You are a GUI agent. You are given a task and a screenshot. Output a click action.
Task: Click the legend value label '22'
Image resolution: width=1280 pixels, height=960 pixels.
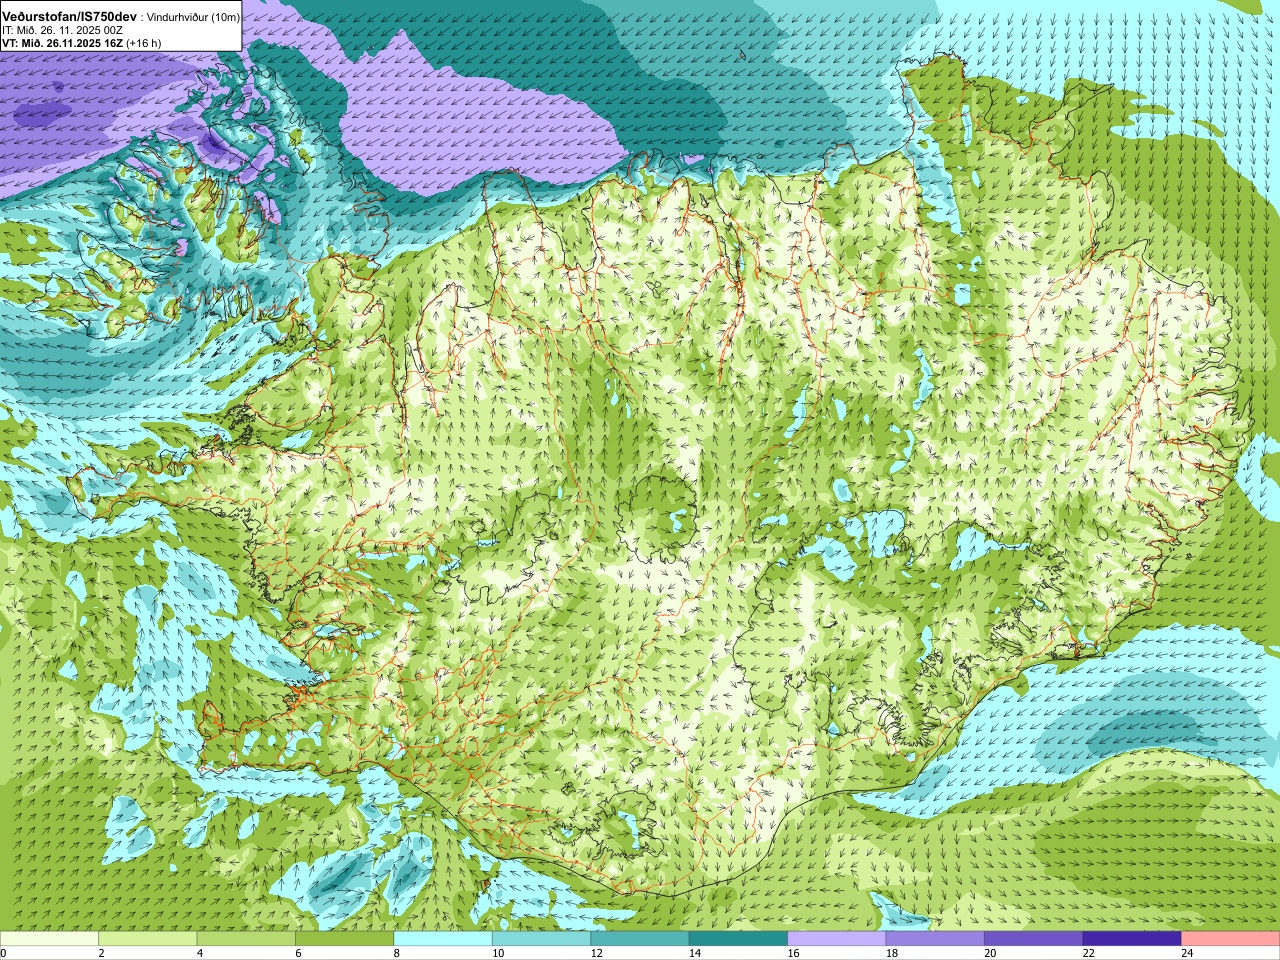[1088, 954]
